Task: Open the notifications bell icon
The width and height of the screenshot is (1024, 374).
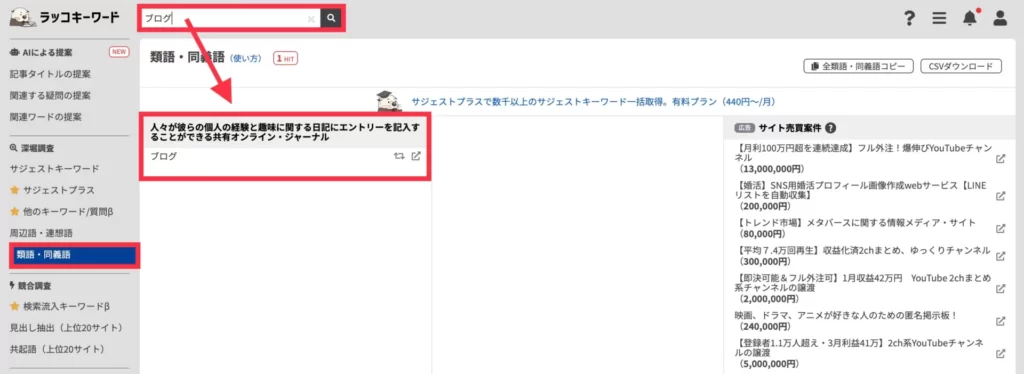Action: (x=970, y=18)
